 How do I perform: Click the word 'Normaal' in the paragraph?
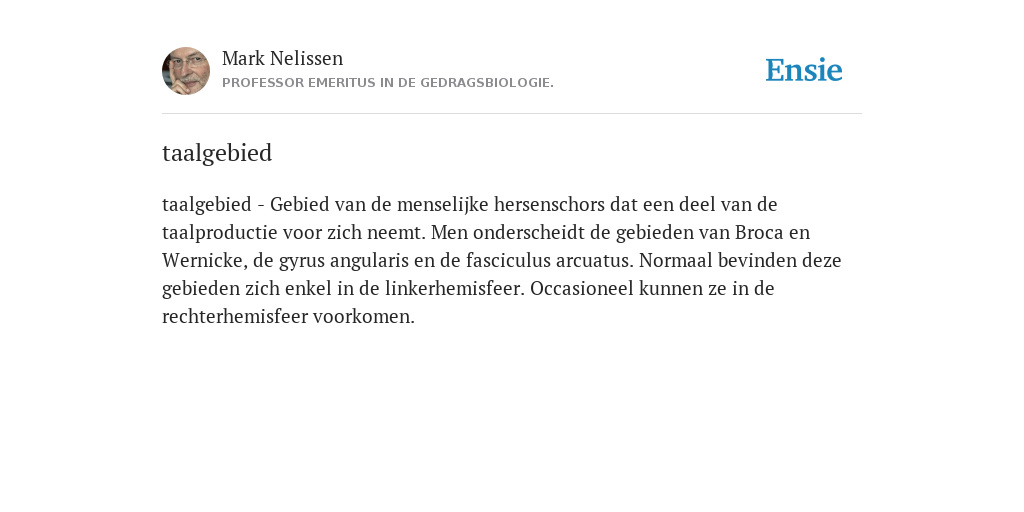676,261
